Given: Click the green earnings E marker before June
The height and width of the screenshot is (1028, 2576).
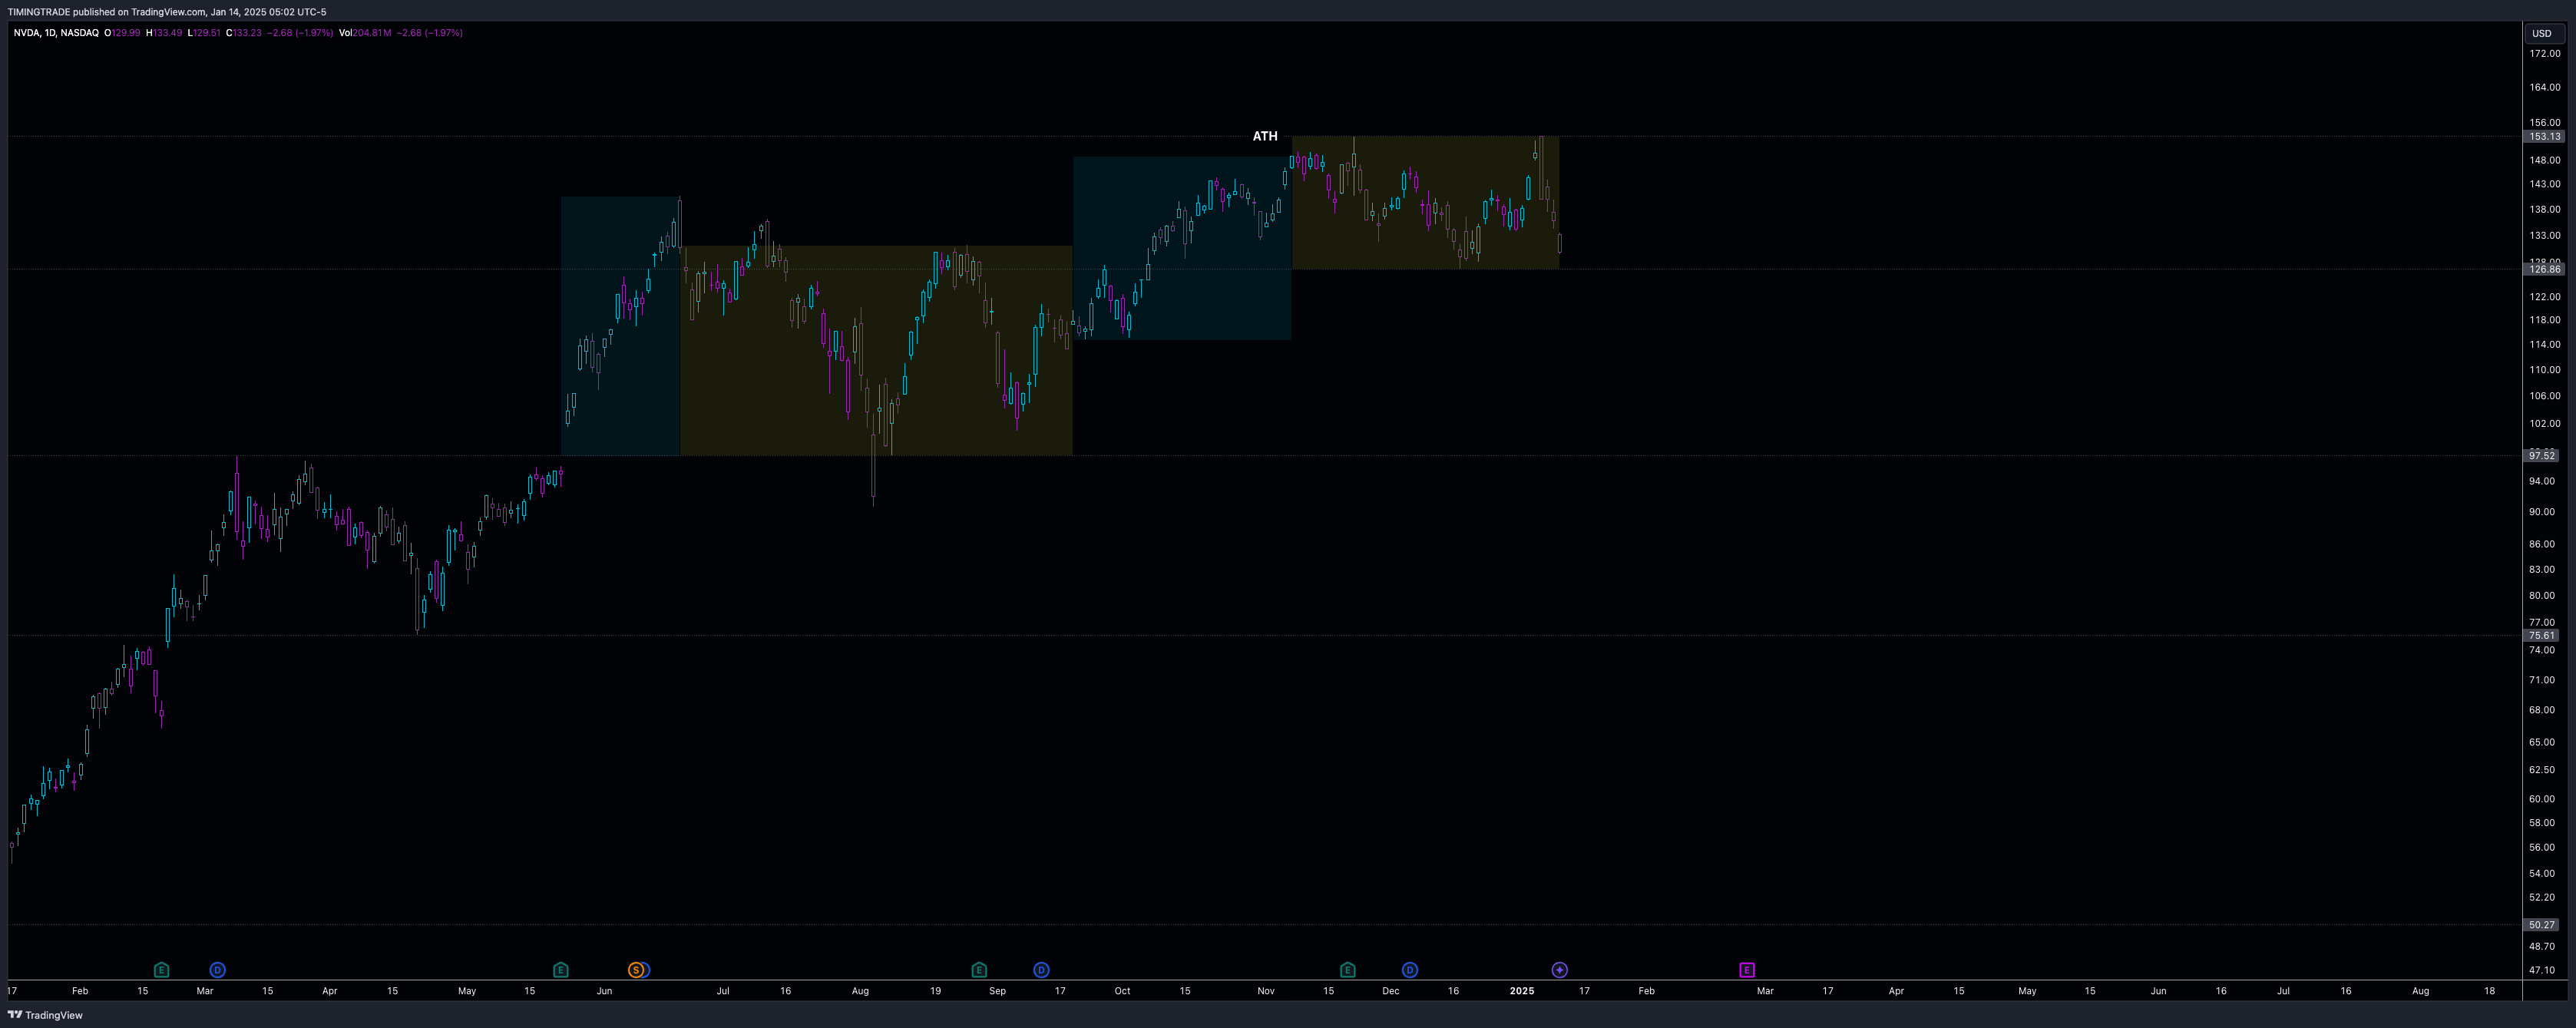Looking at the screenshot, I should [x=560, y=970].
